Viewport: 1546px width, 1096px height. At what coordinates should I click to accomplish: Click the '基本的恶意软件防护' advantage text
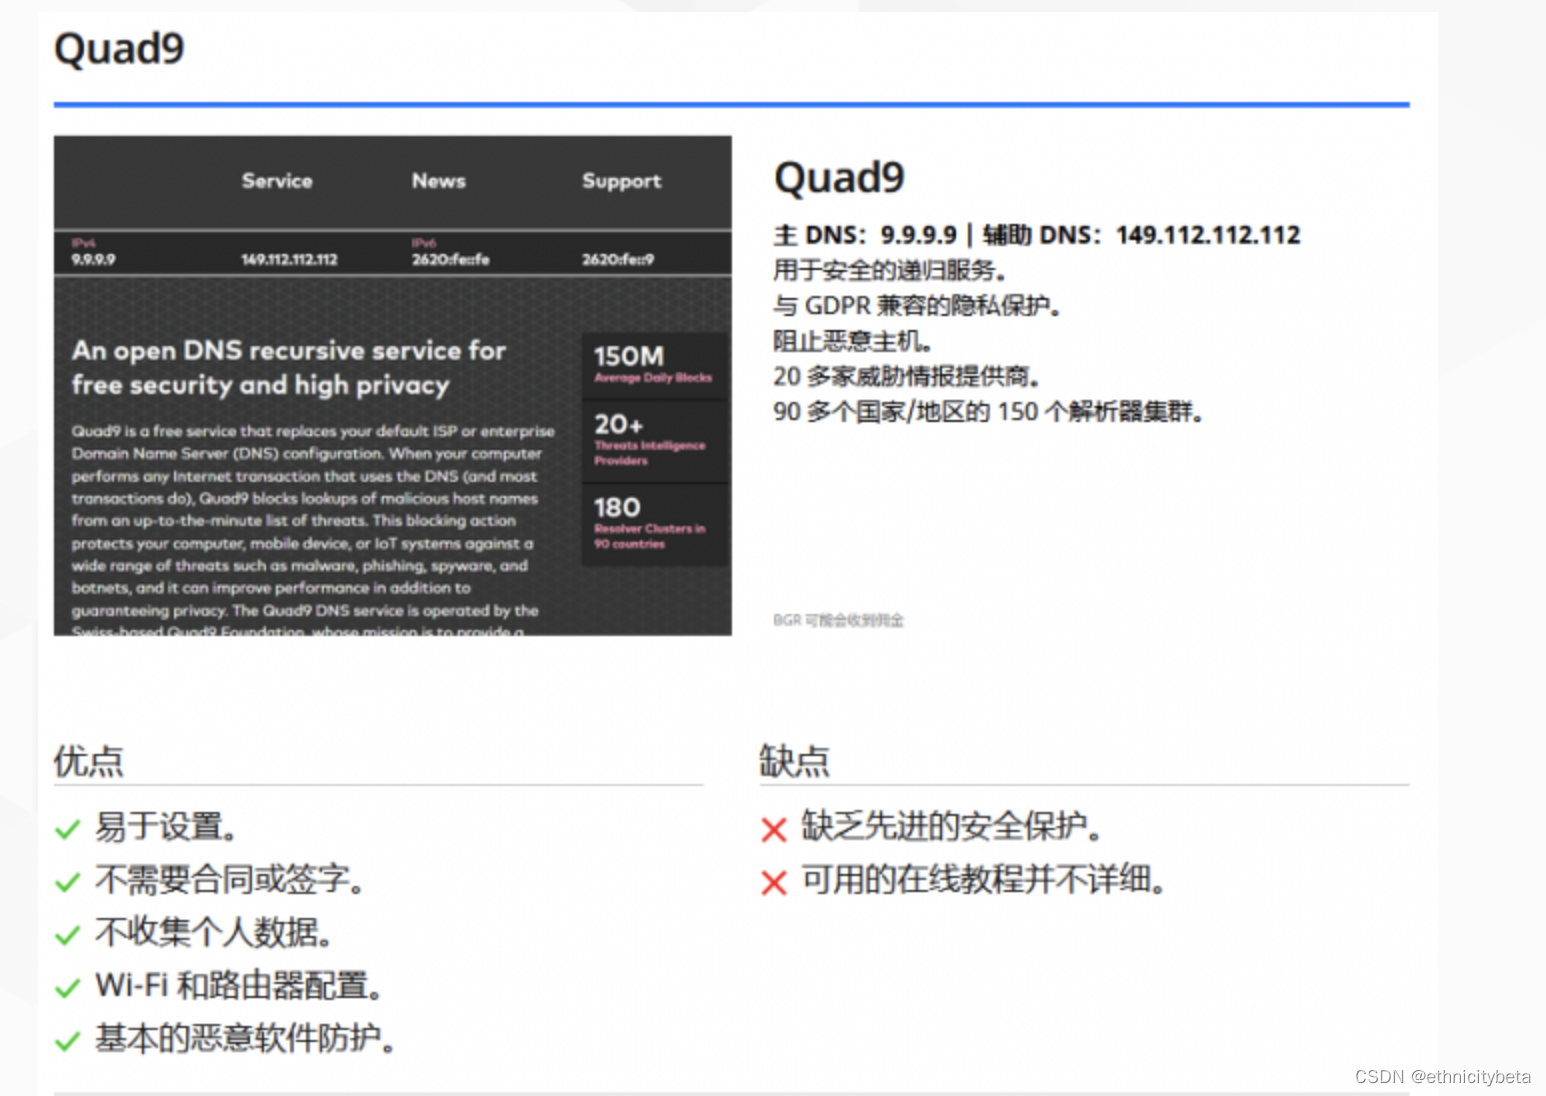click(246, 1039)
